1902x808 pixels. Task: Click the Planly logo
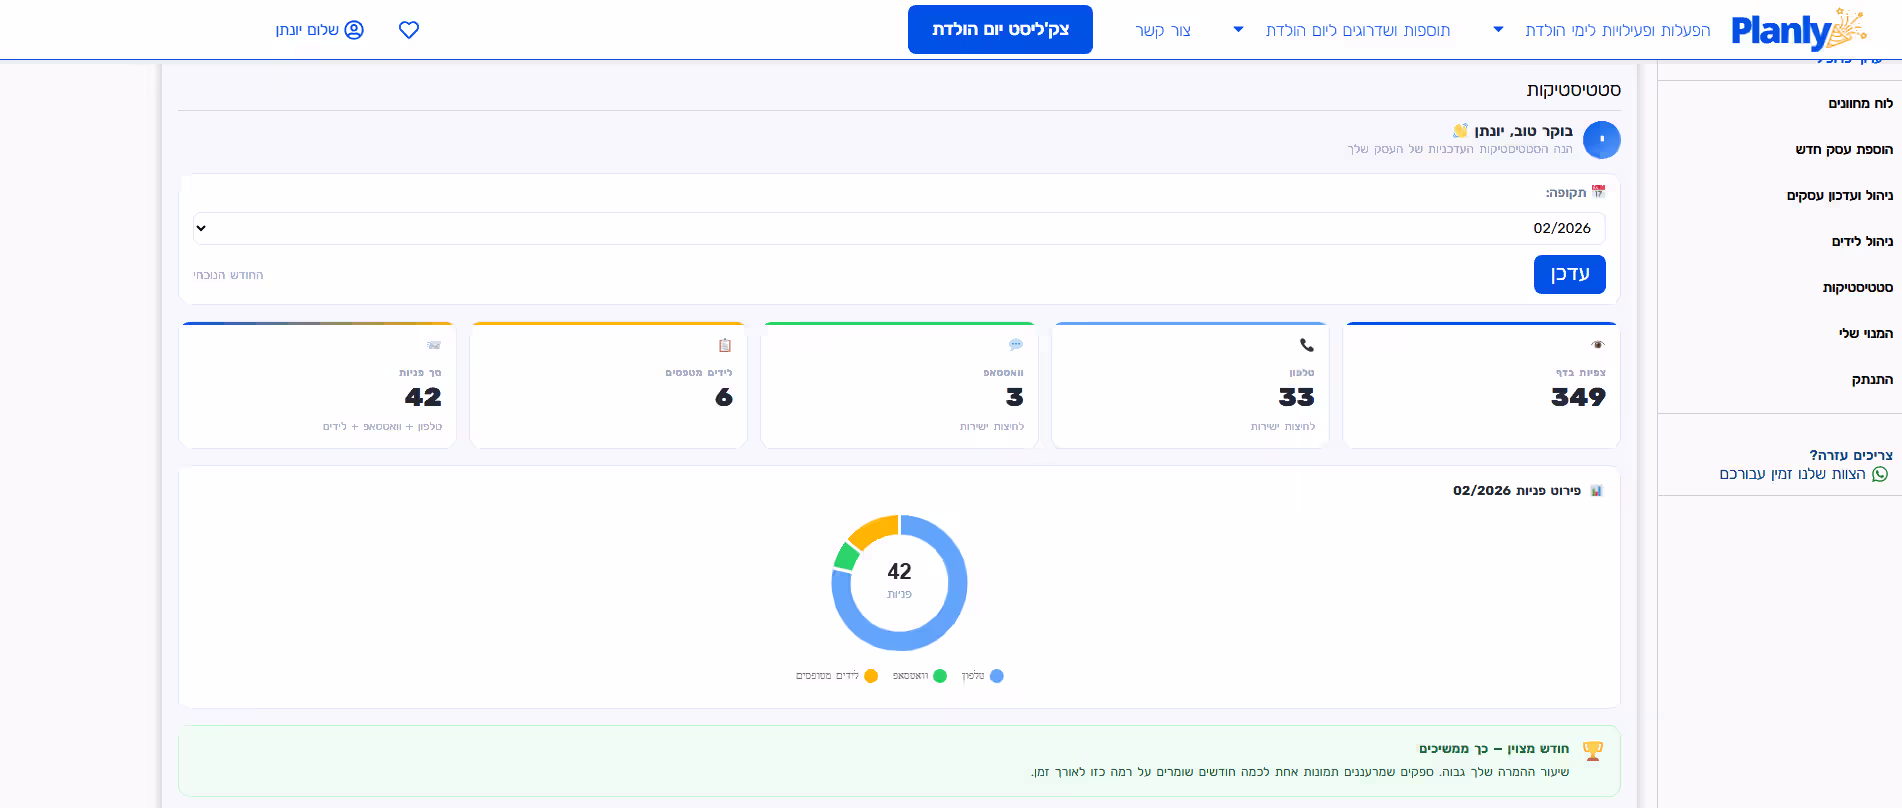(1797, 30)
